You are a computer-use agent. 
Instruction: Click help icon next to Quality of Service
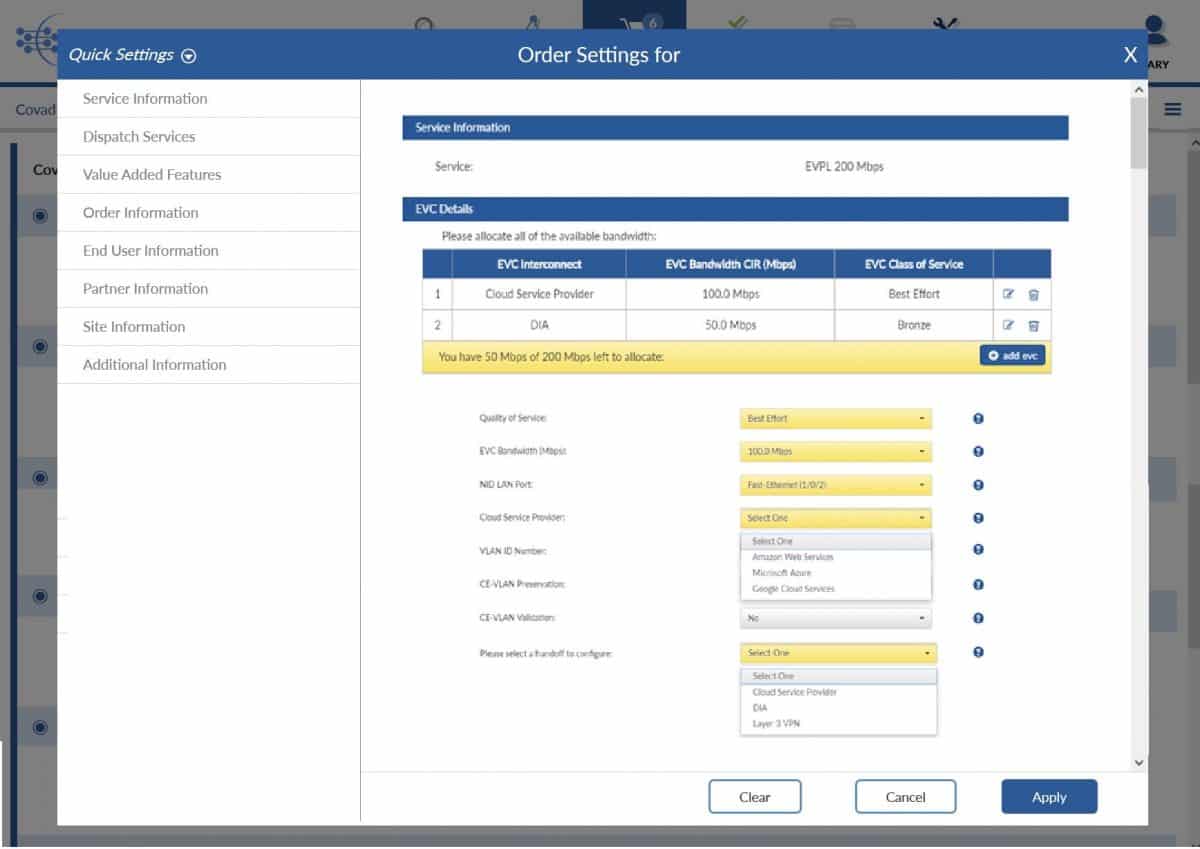pyautogui.click(x=978, y=419)
